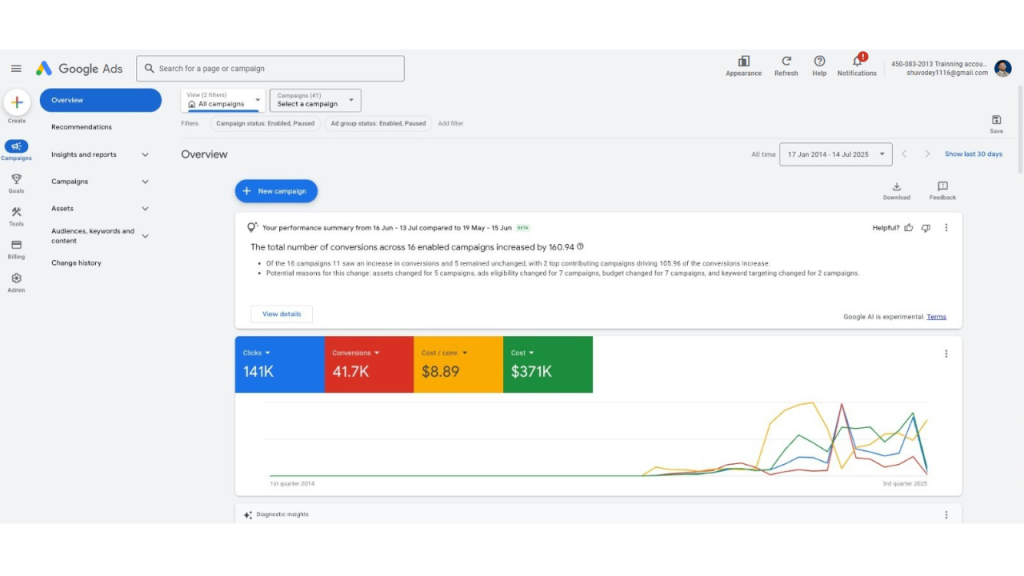Change the Cost metric dropdown
1024x576 pixels.
522,353
